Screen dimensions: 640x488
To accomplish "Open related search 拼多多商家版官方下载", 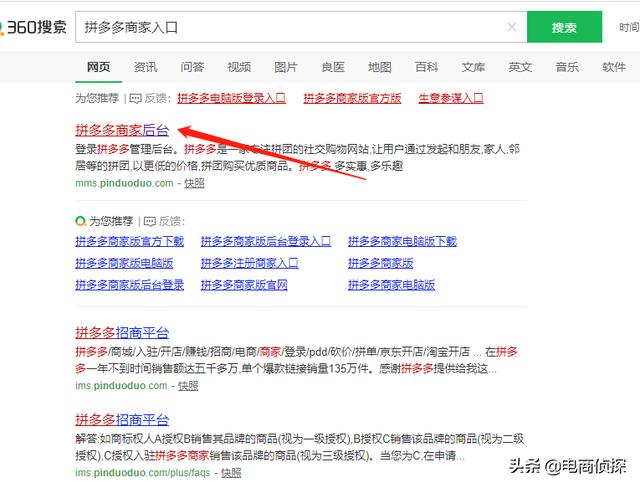I will 130,242.
